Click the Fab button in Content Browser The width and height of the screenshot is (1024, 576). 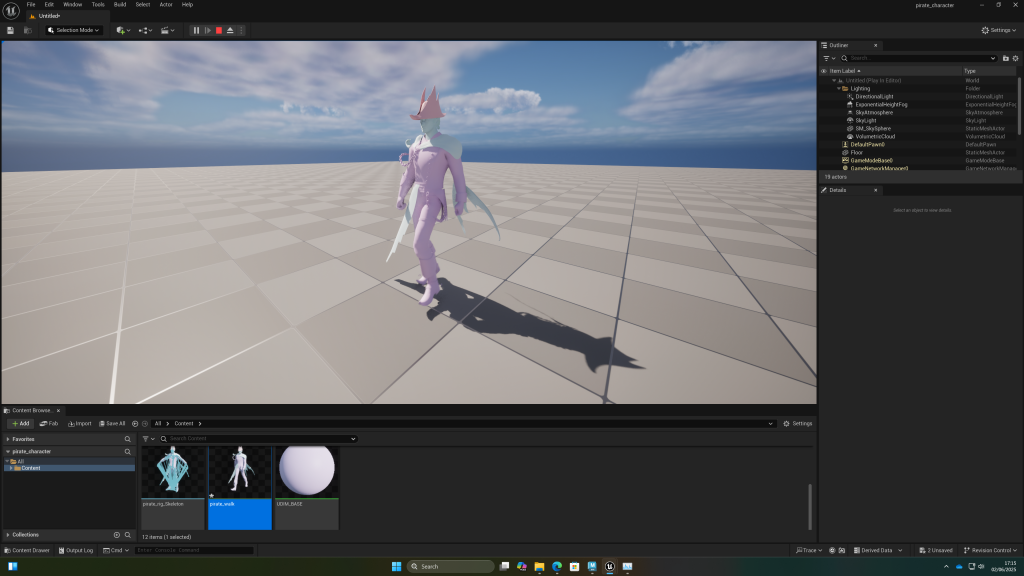click(49, 423)
